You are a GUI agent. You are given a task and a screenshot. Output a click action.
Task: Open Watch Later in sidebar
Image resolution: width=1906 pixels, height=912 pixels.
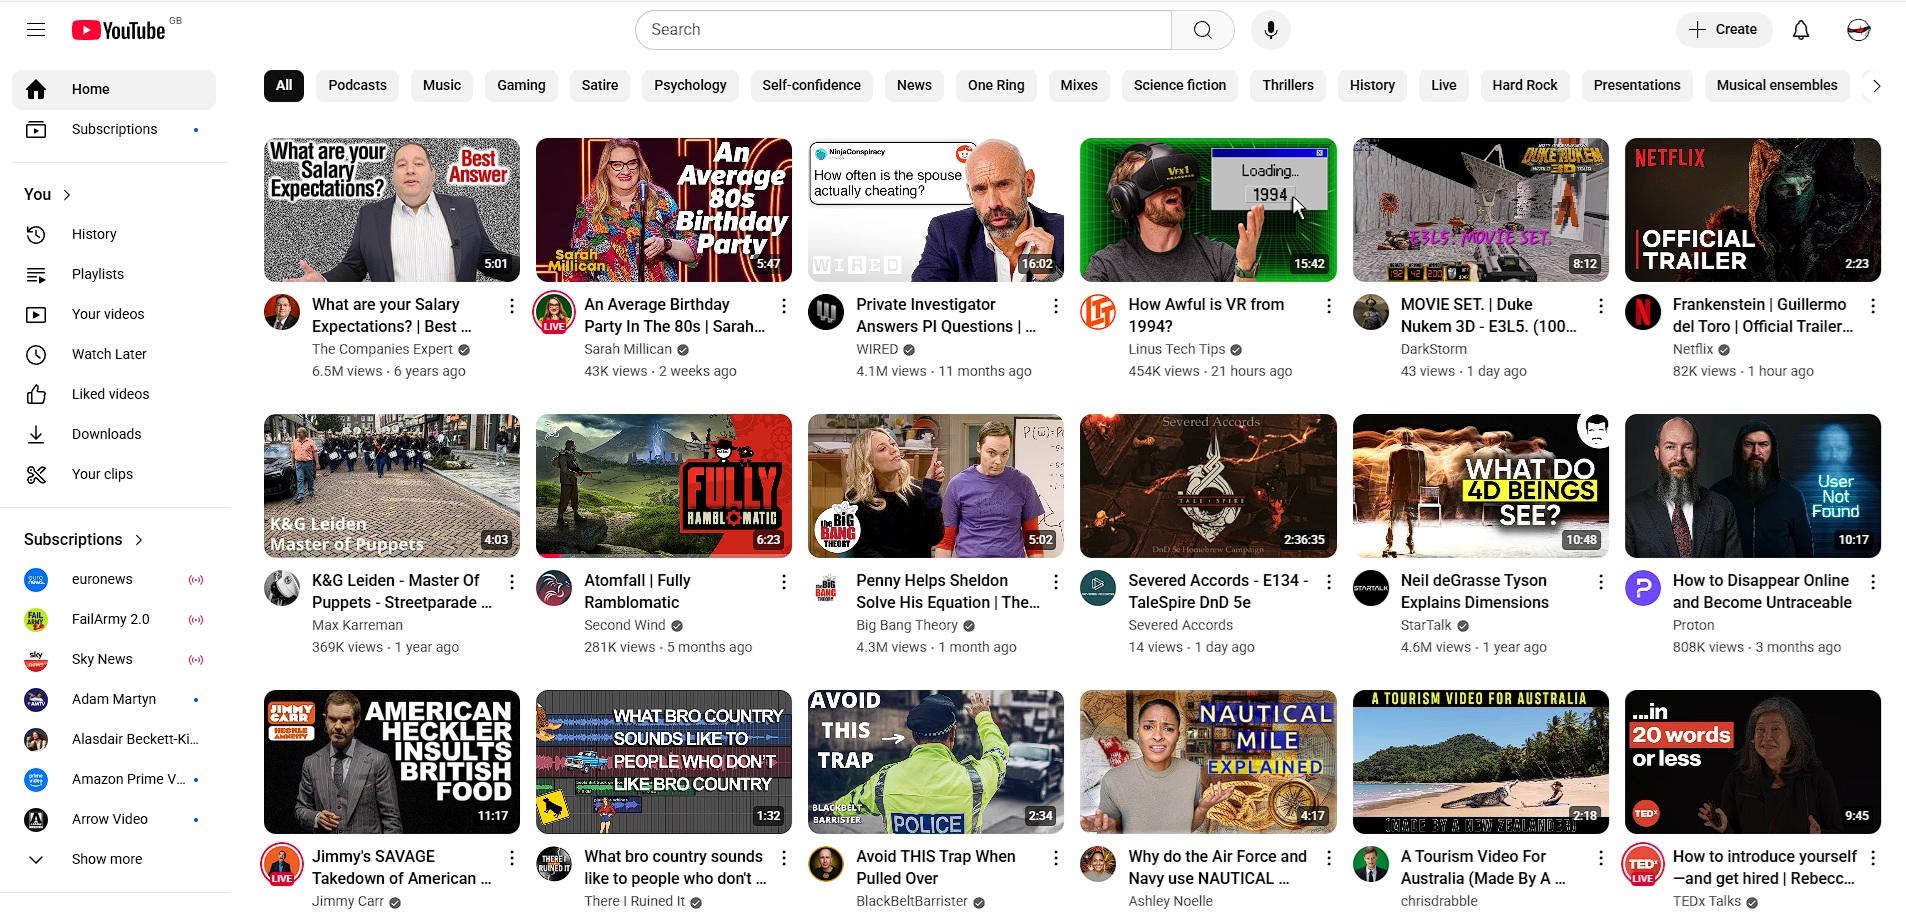pos(109,354)
